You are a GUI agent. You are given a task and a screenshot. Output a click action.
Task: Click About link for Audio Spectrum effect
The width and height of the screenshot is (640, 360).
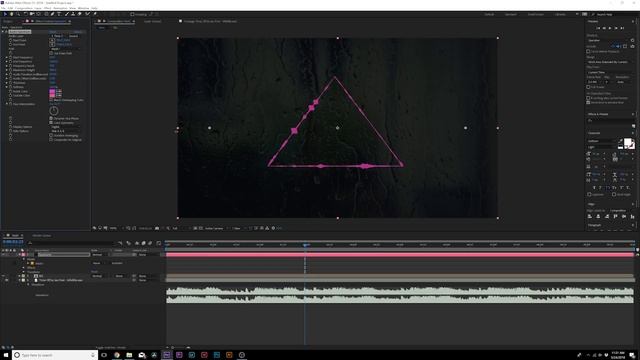click(78, 31)
